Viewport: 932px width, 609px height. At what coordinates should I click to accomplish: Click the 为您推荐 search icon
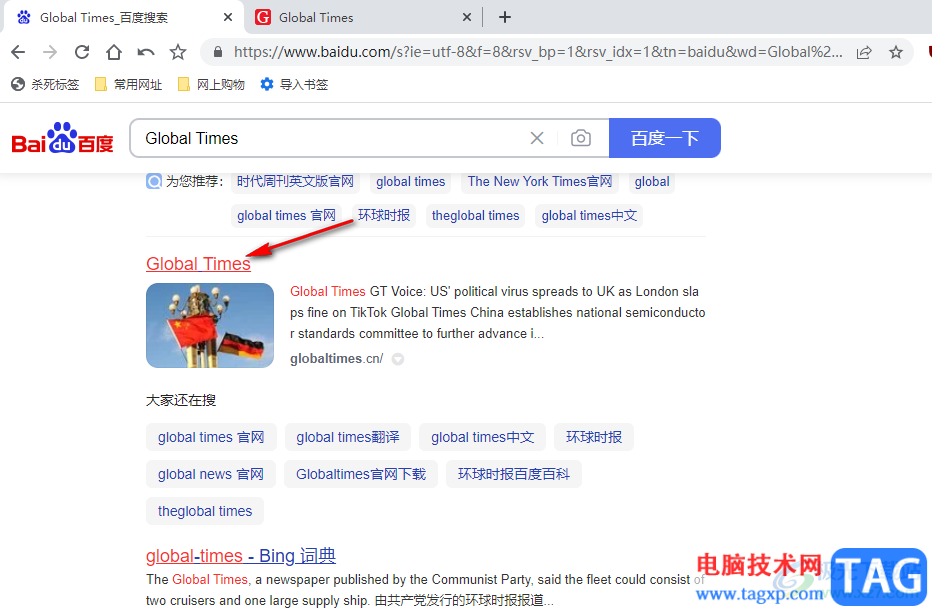[153, 181]
